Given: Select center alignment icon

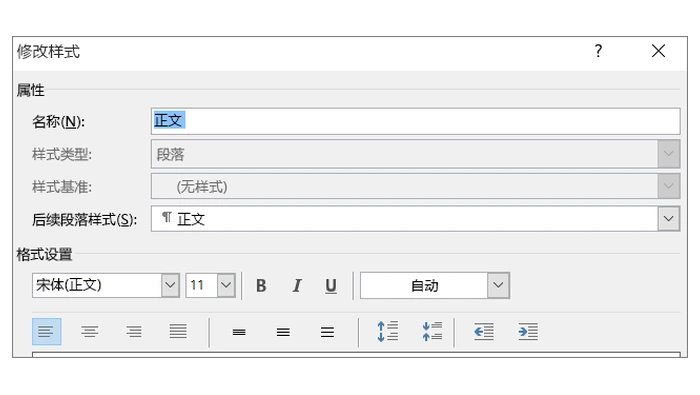Looking at the screenshot, I should coord(90,332).
